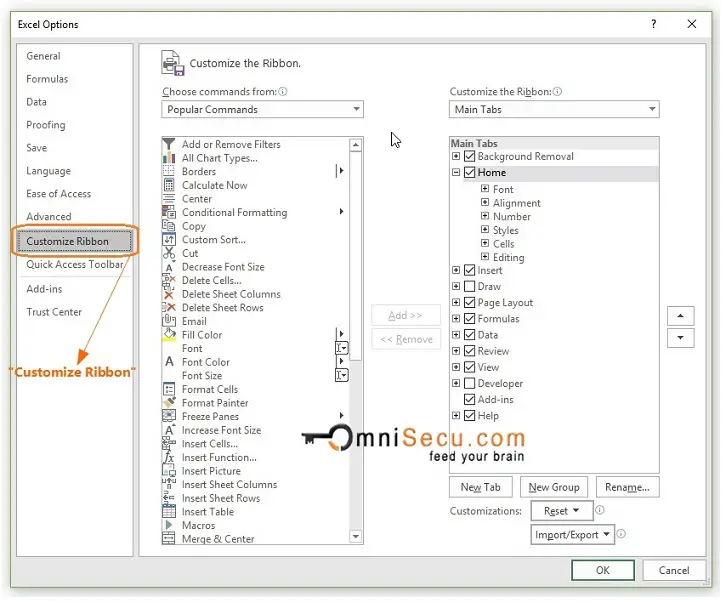
Task: Uncheck the Background Removal checkbox
Action: (469, 156)
